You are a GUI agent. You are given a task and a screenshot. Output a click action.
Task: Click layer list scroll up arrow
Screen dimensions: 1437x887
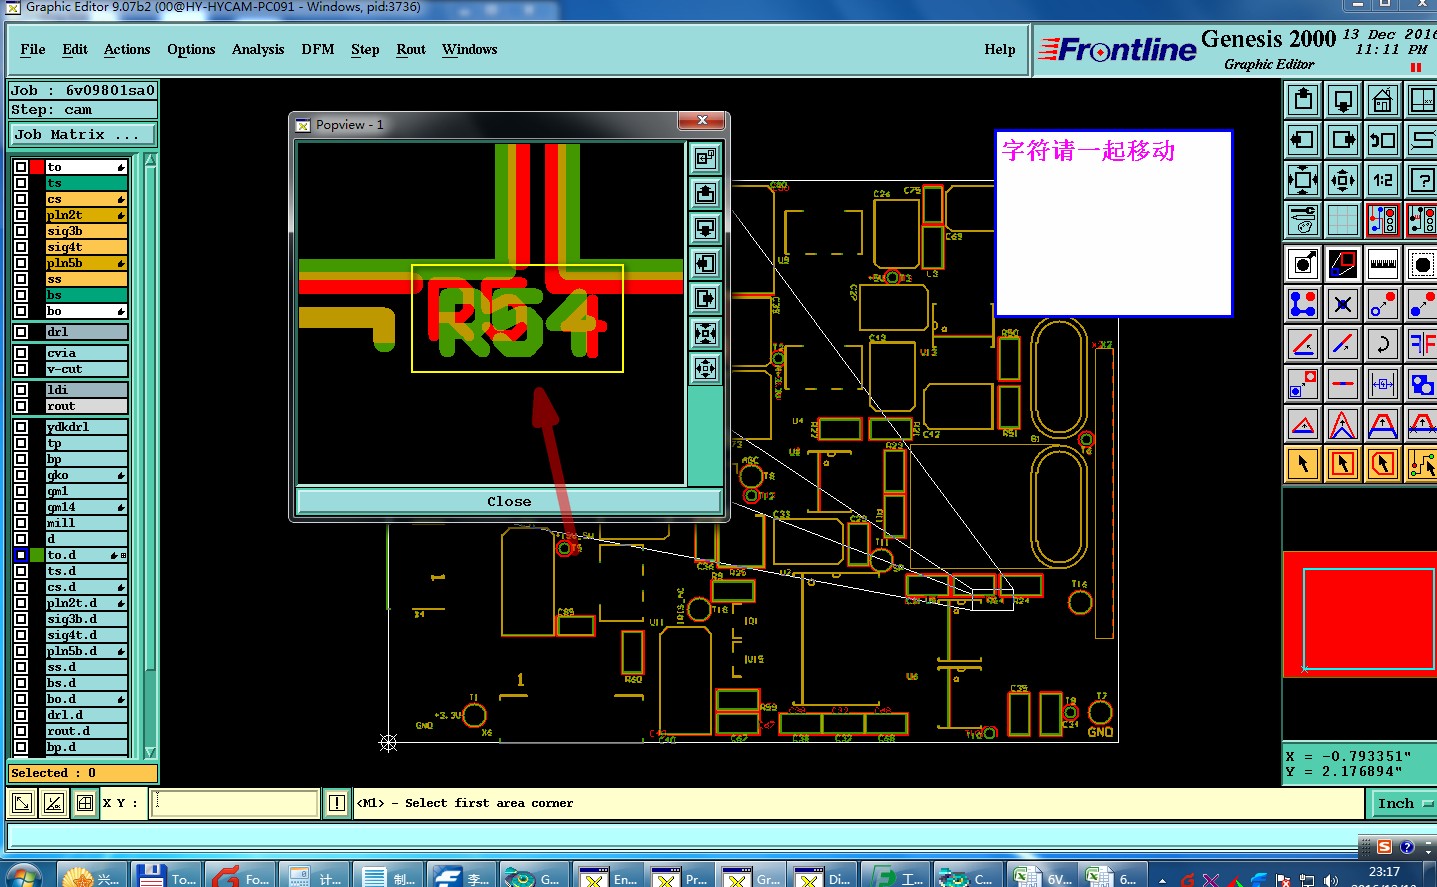tap(151, 160)
